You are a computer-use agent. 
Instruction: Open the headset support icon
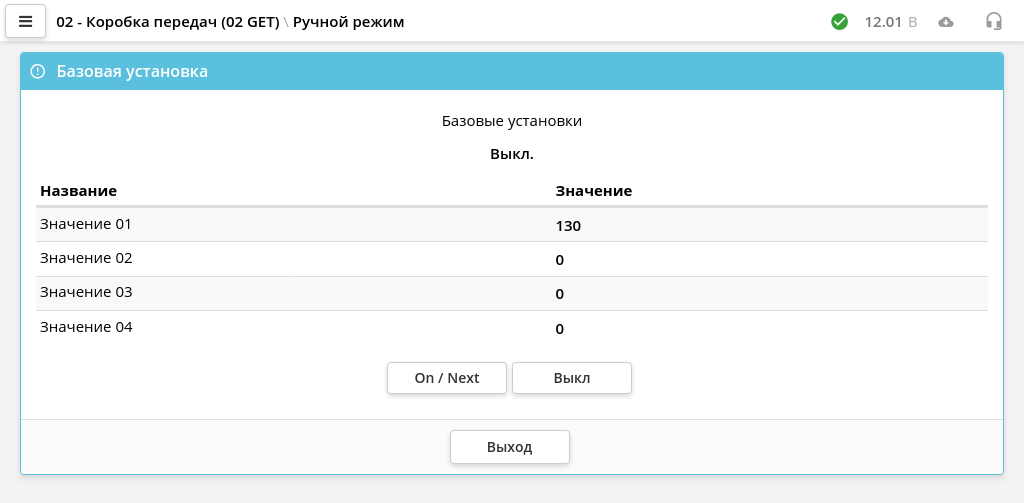[993, 22]
